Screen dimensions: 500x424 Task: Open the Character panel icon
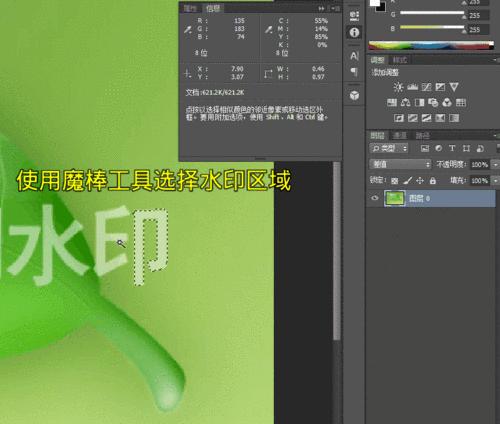tap(354, 56)
